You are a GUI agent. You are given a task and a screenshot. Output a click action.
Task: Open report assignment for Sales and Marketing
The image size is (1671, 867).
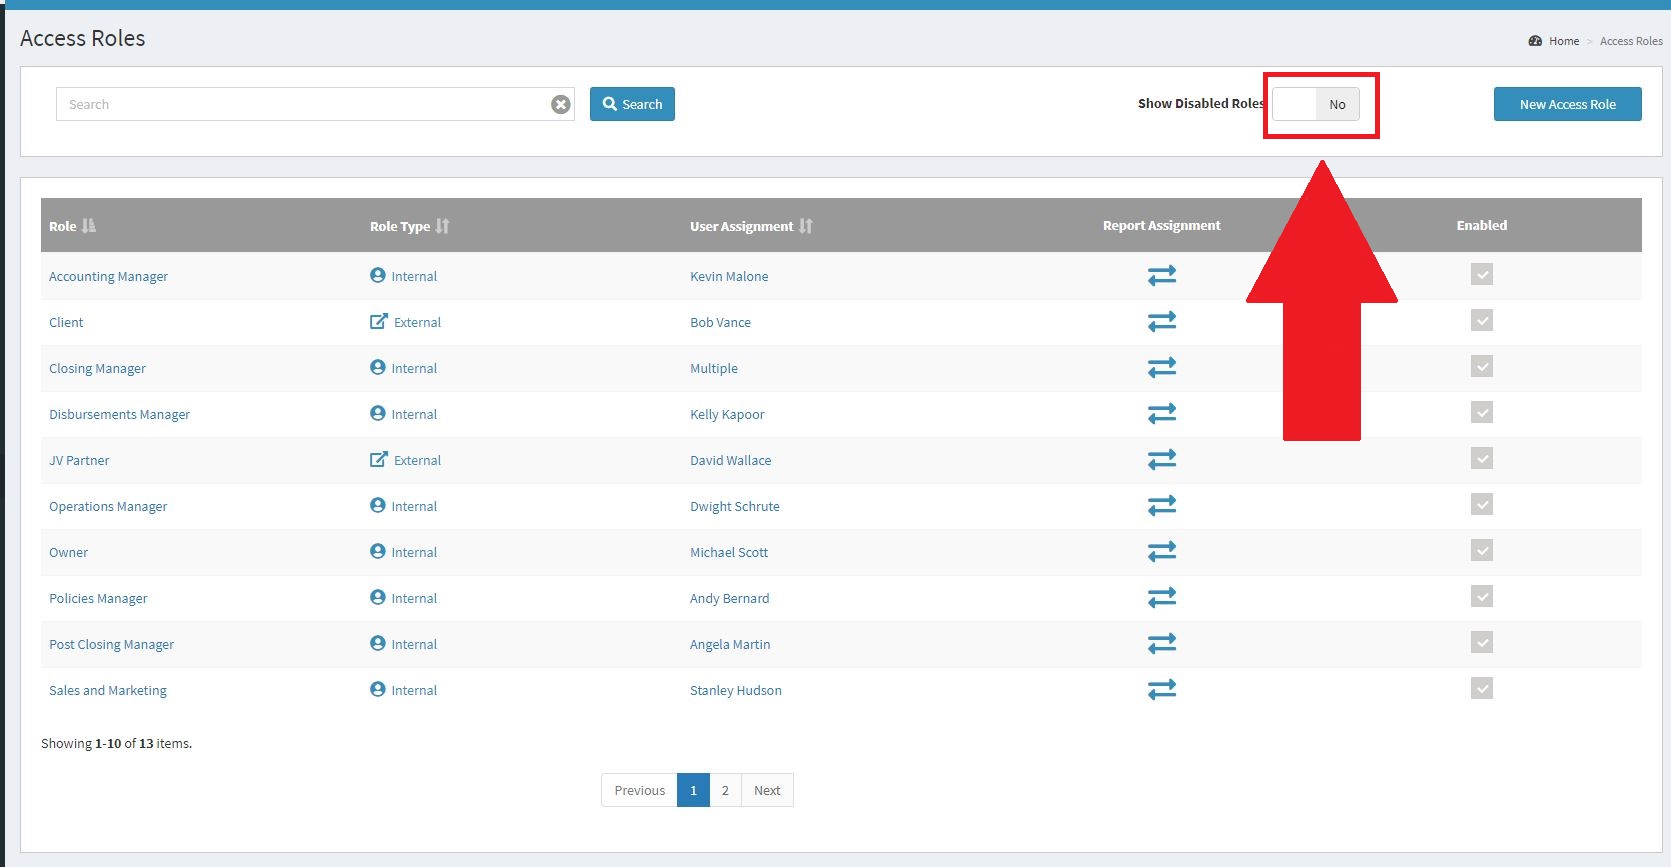pos(1161,689)
